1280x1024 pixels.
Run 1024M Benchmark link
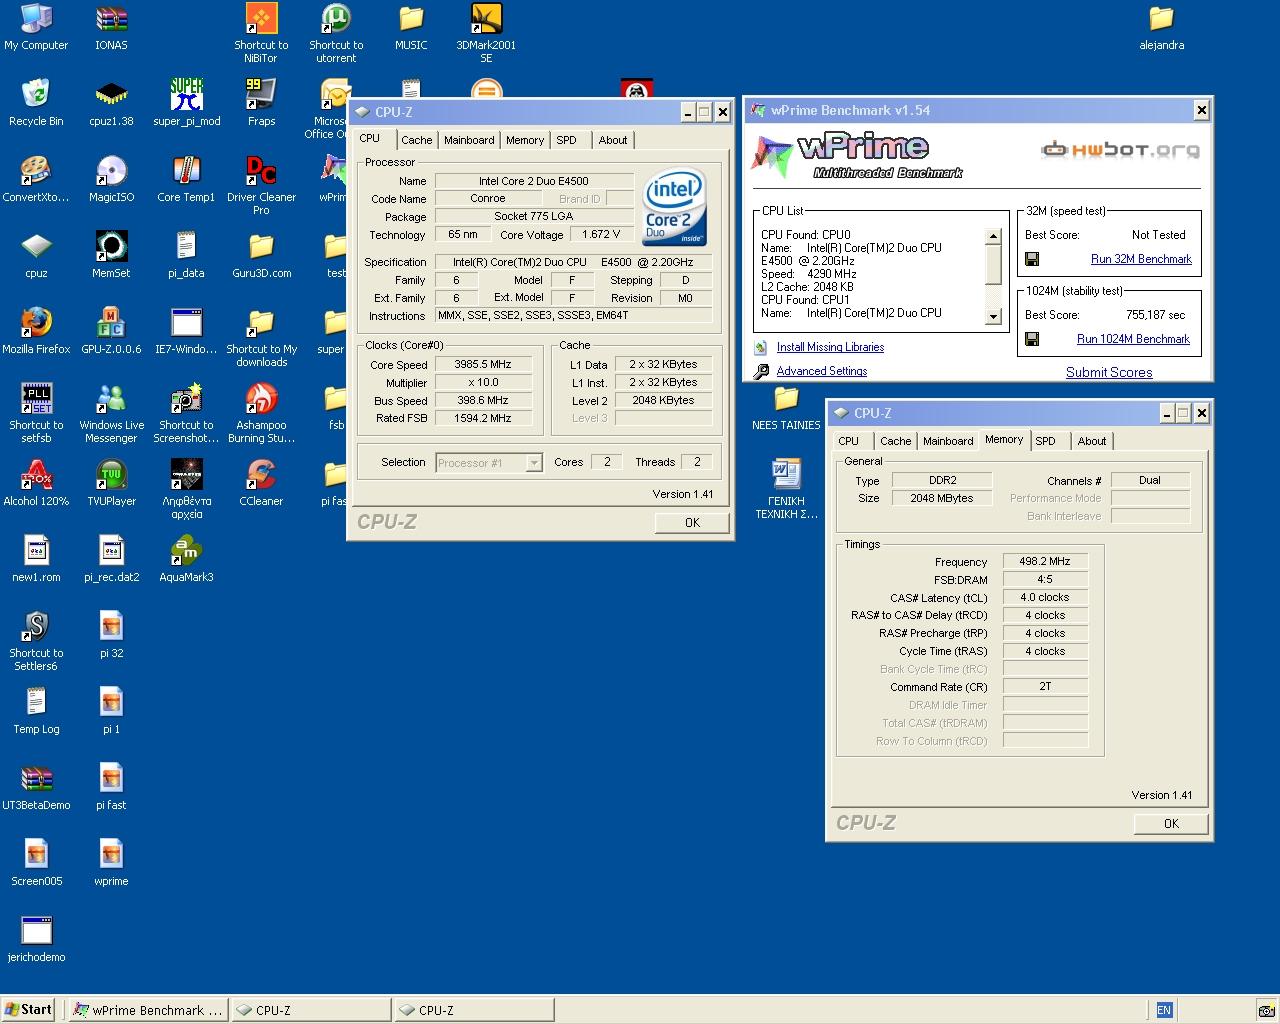[x=1133, y=339]
